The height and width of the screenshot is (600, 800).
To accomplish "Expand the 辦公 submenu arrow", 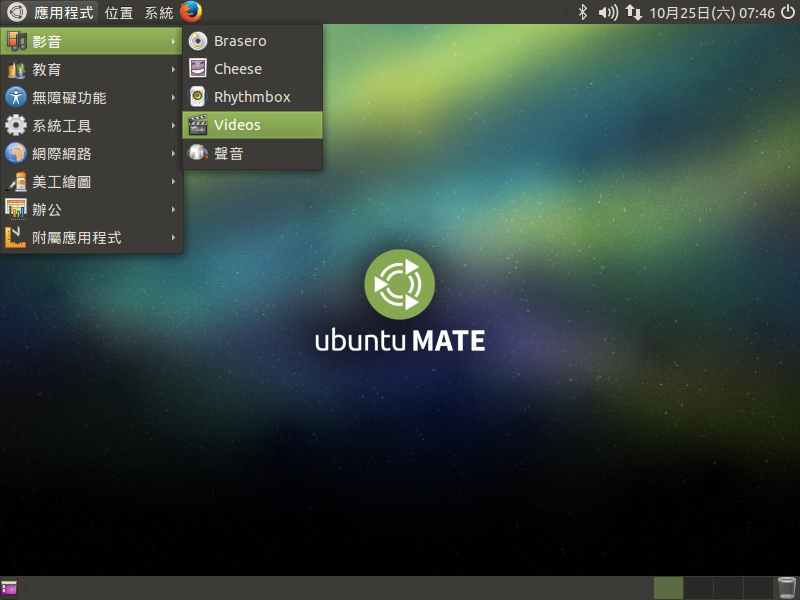I will pos(173,210).
